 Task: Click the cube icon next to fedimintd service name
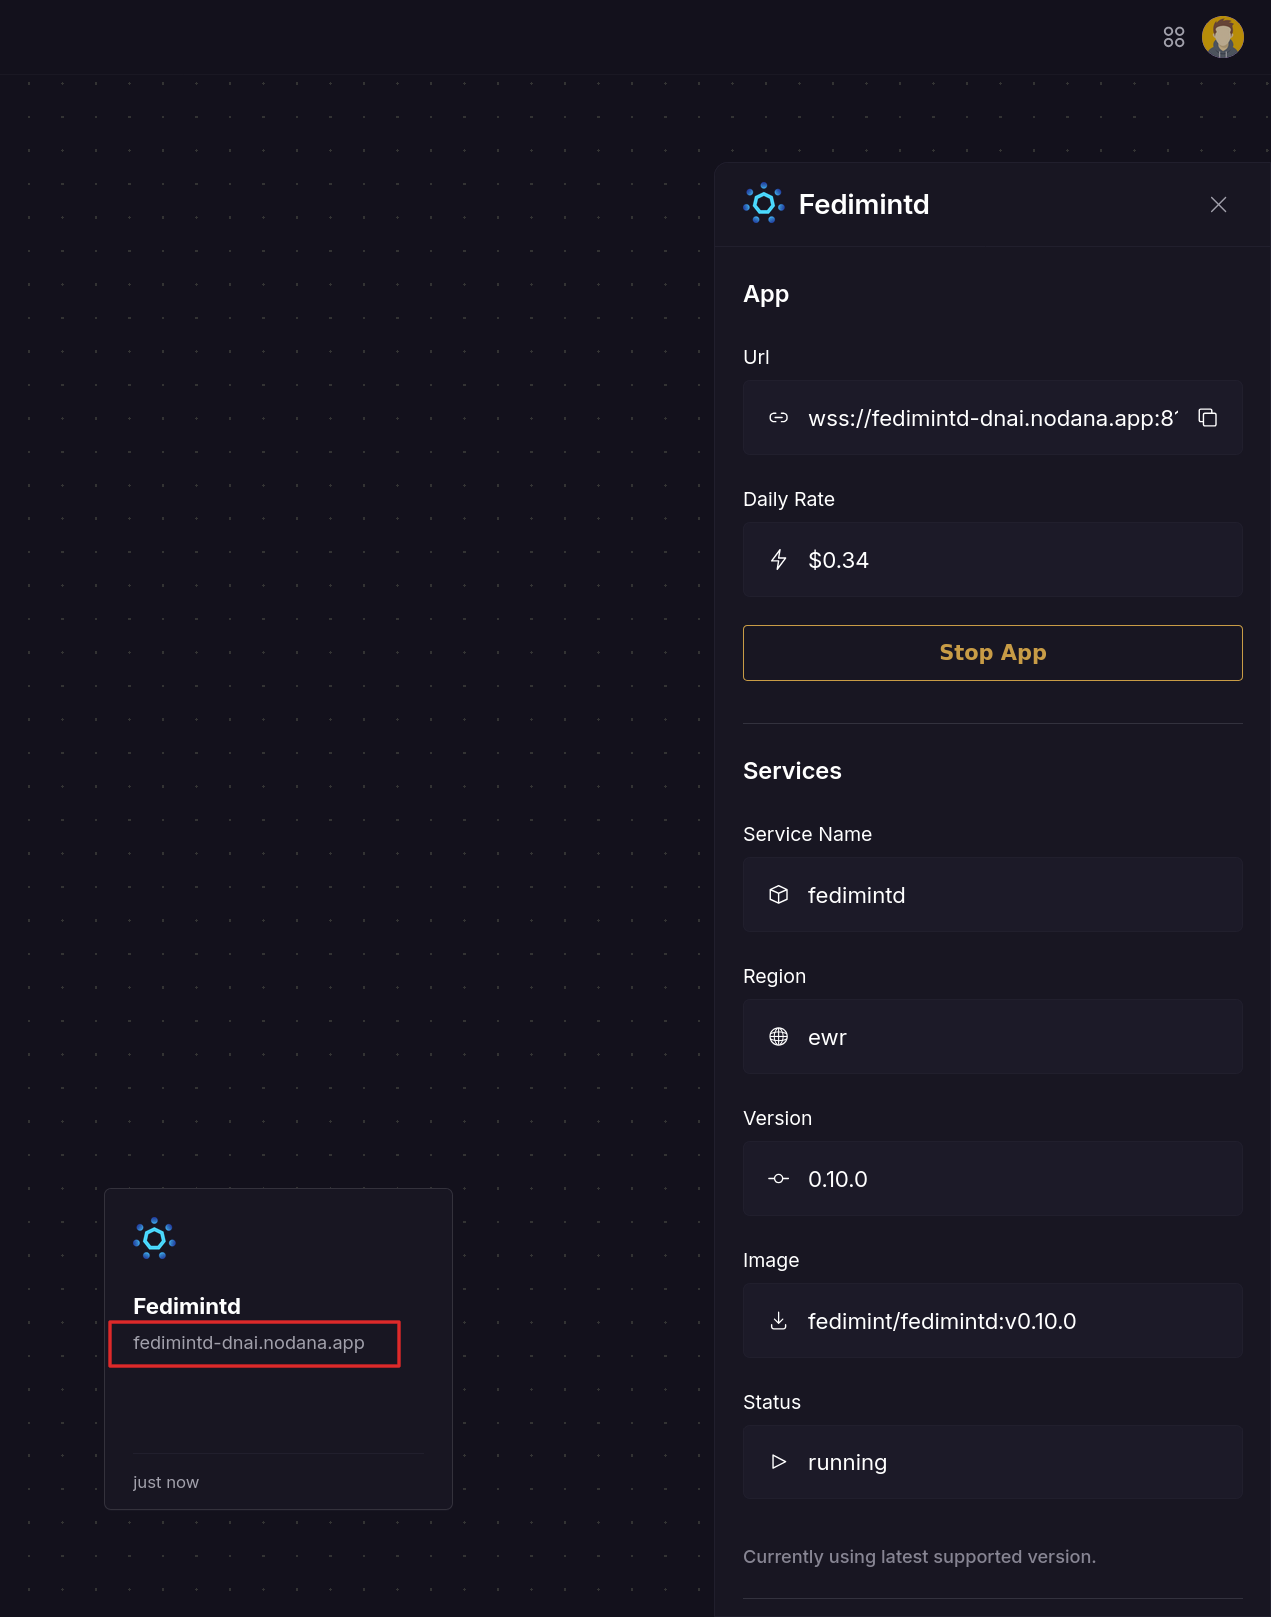778,895
